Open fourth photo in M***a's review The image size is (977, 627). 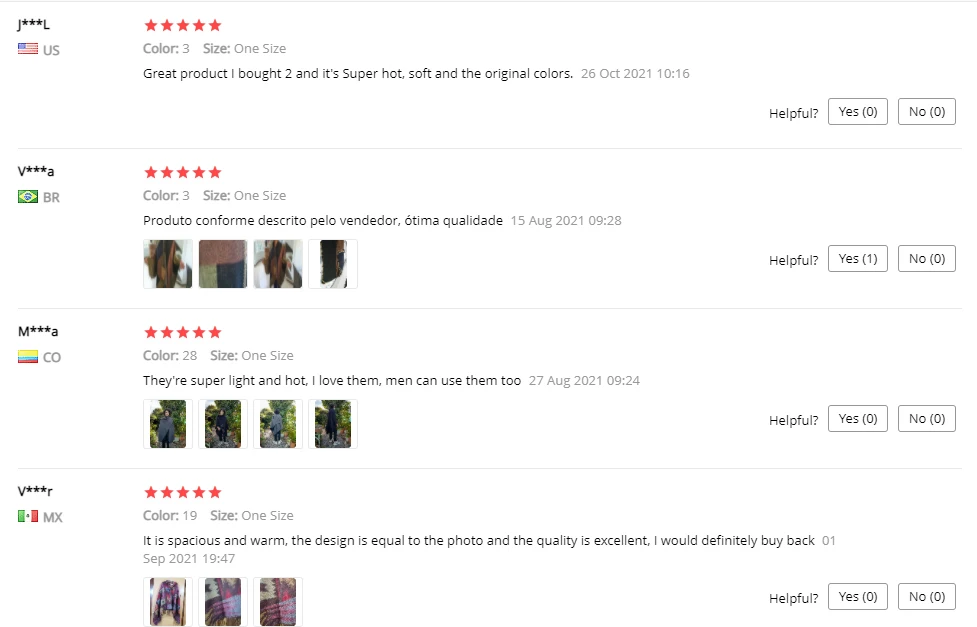point(333,424)
